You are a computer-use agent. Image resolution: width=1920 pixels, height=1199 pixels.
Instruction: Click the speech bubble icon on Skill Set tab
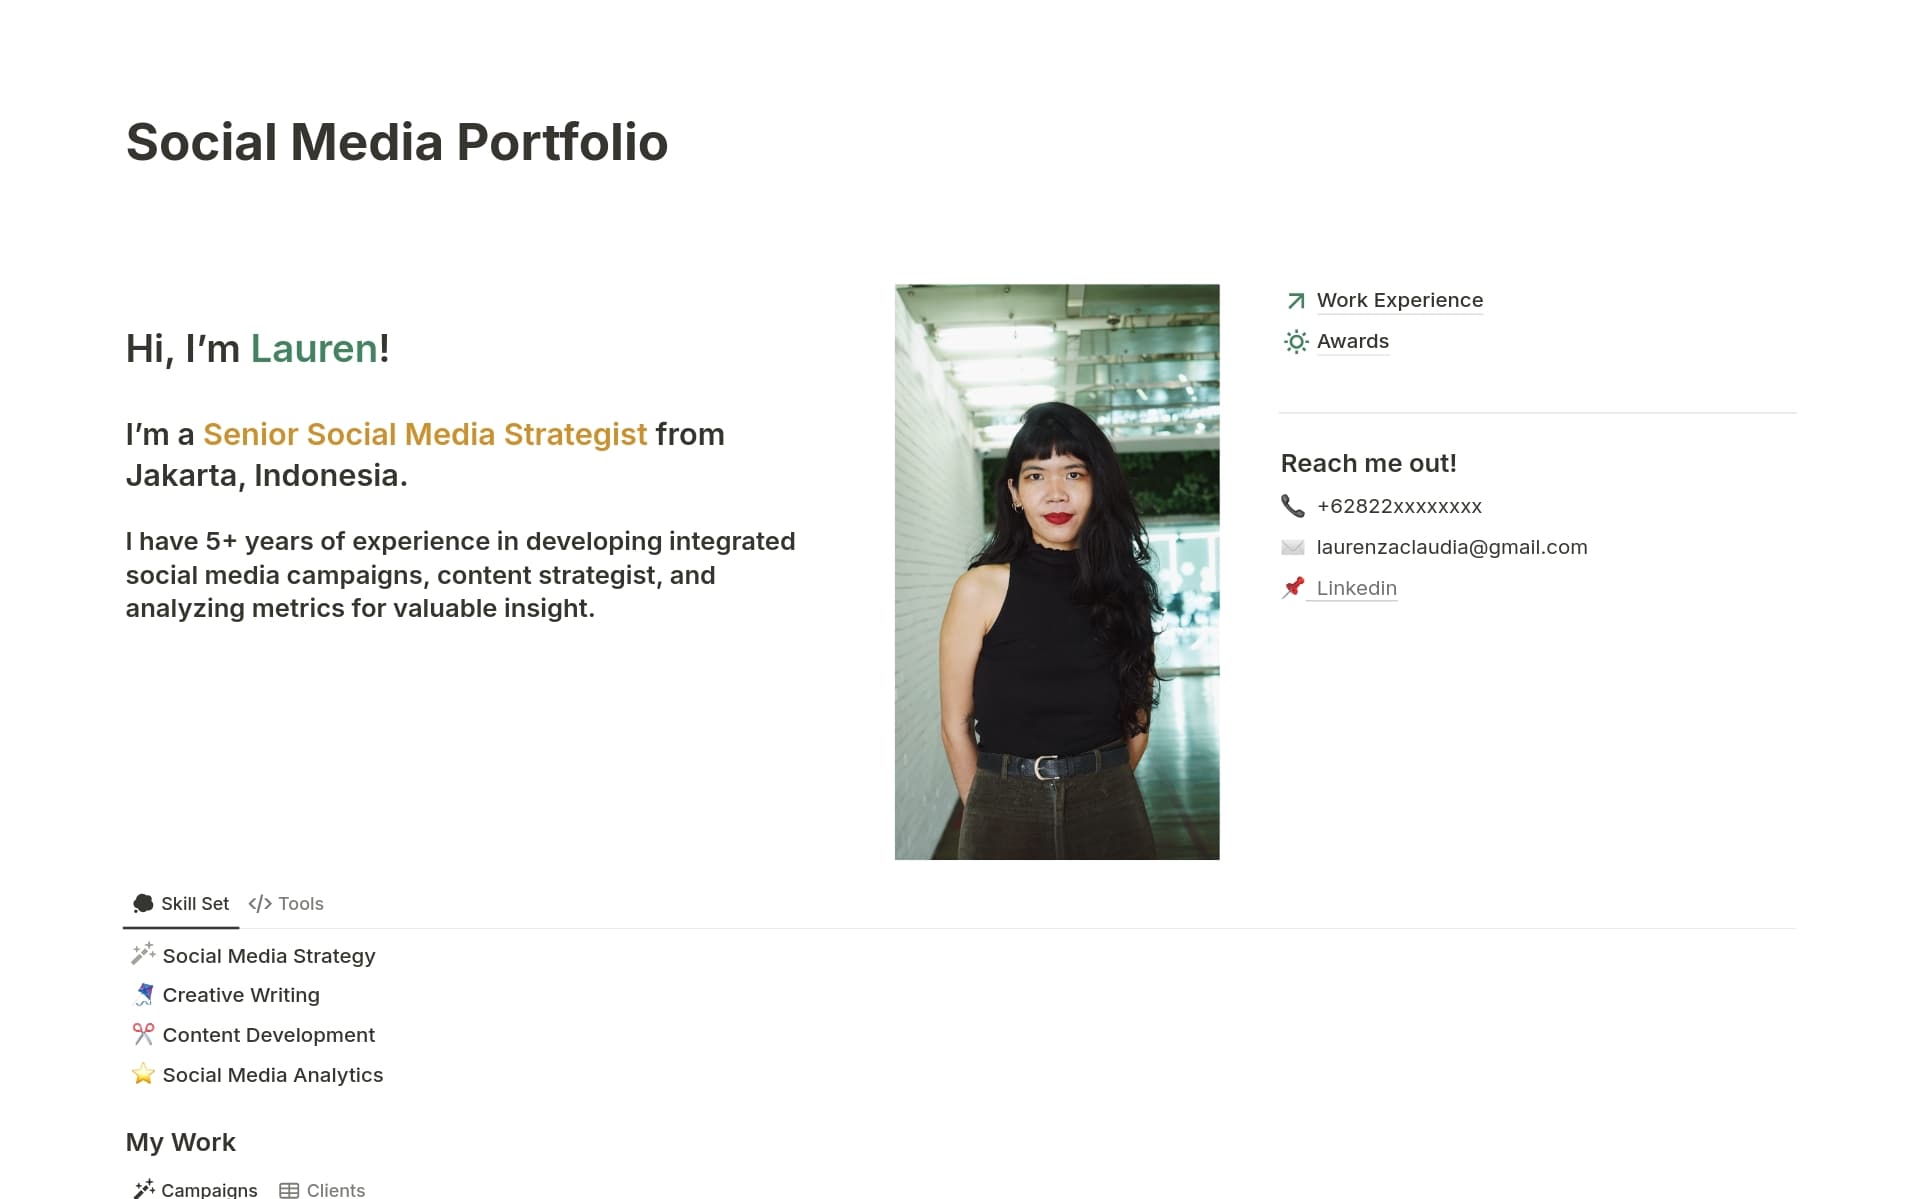pos(141,903)
